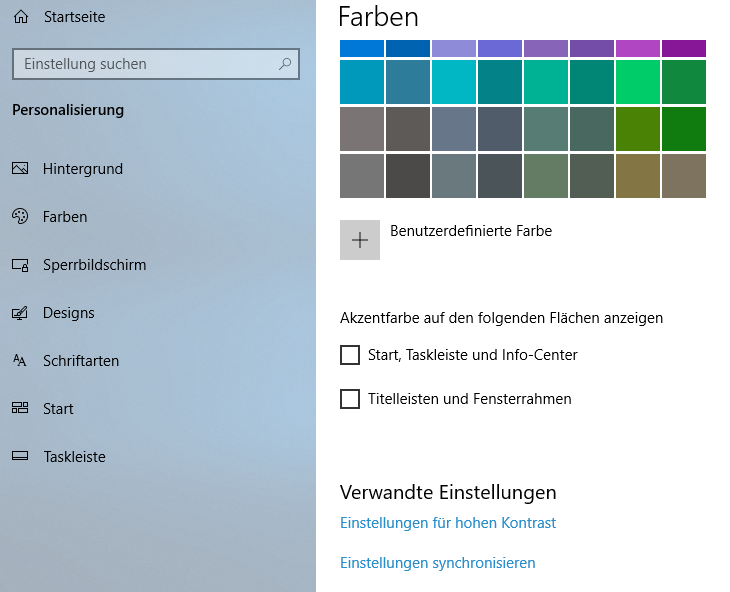
Task: Click the Designs brush icon
Action: tap(20, 313)
